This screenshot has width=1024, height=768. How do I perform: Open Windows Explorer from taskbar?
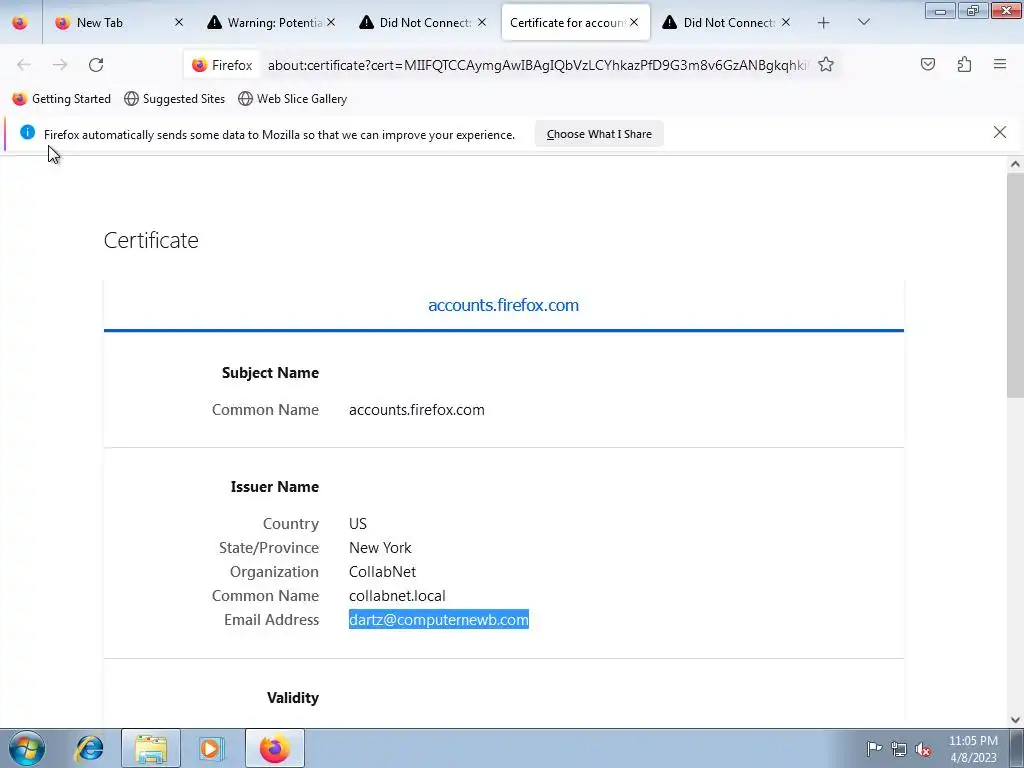click(151, 748)
